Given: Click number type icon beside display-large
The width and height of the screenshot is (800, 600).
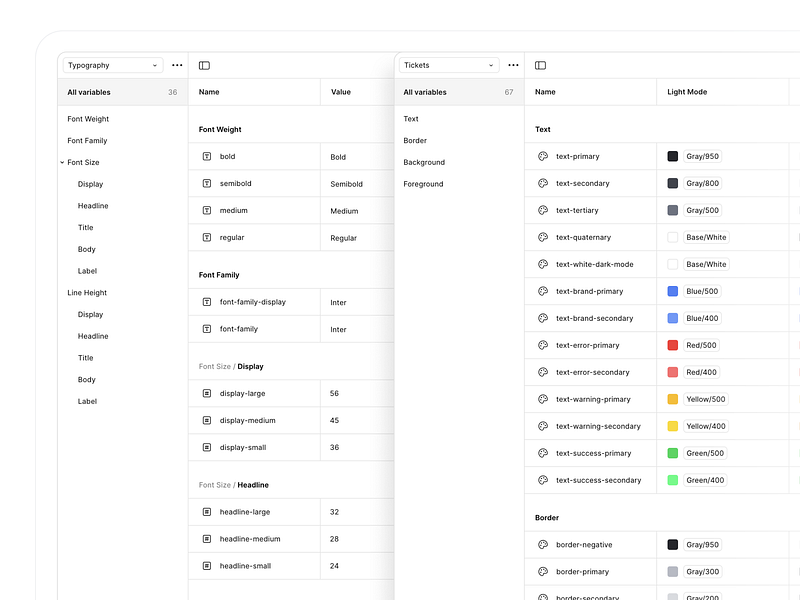Looking at the screenshot, I should pos(207,393).
